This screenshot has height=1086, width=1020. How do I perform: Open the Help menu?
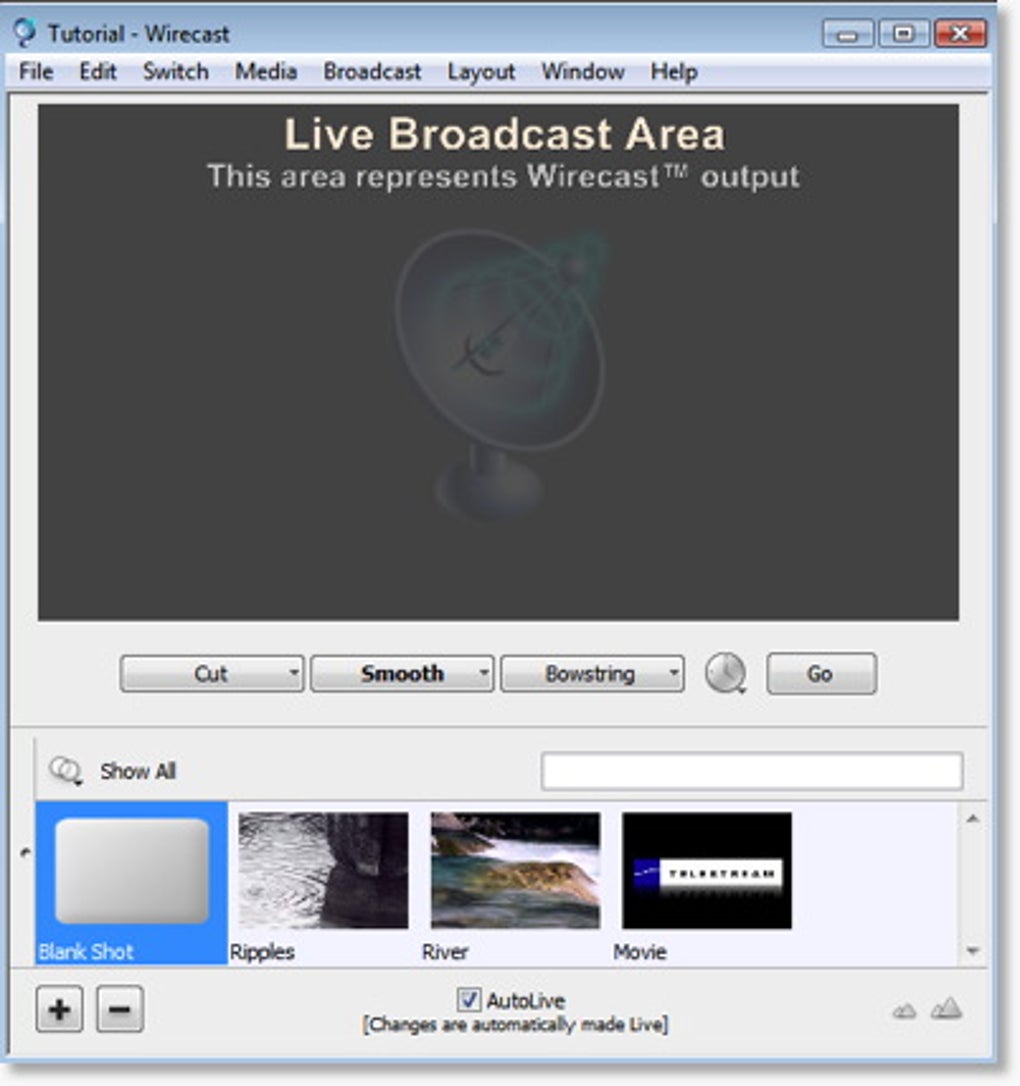point(674,71)
